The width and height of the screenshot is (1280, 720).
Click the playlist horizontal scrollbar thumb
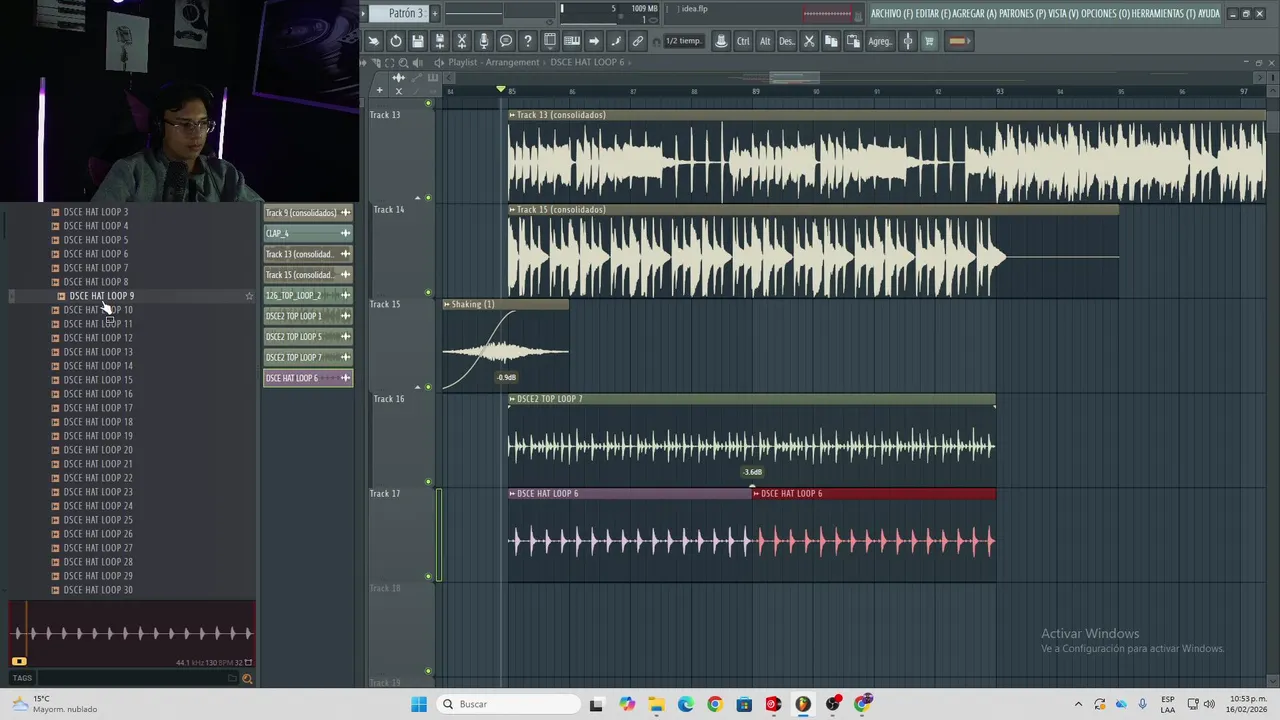[794, 77]
